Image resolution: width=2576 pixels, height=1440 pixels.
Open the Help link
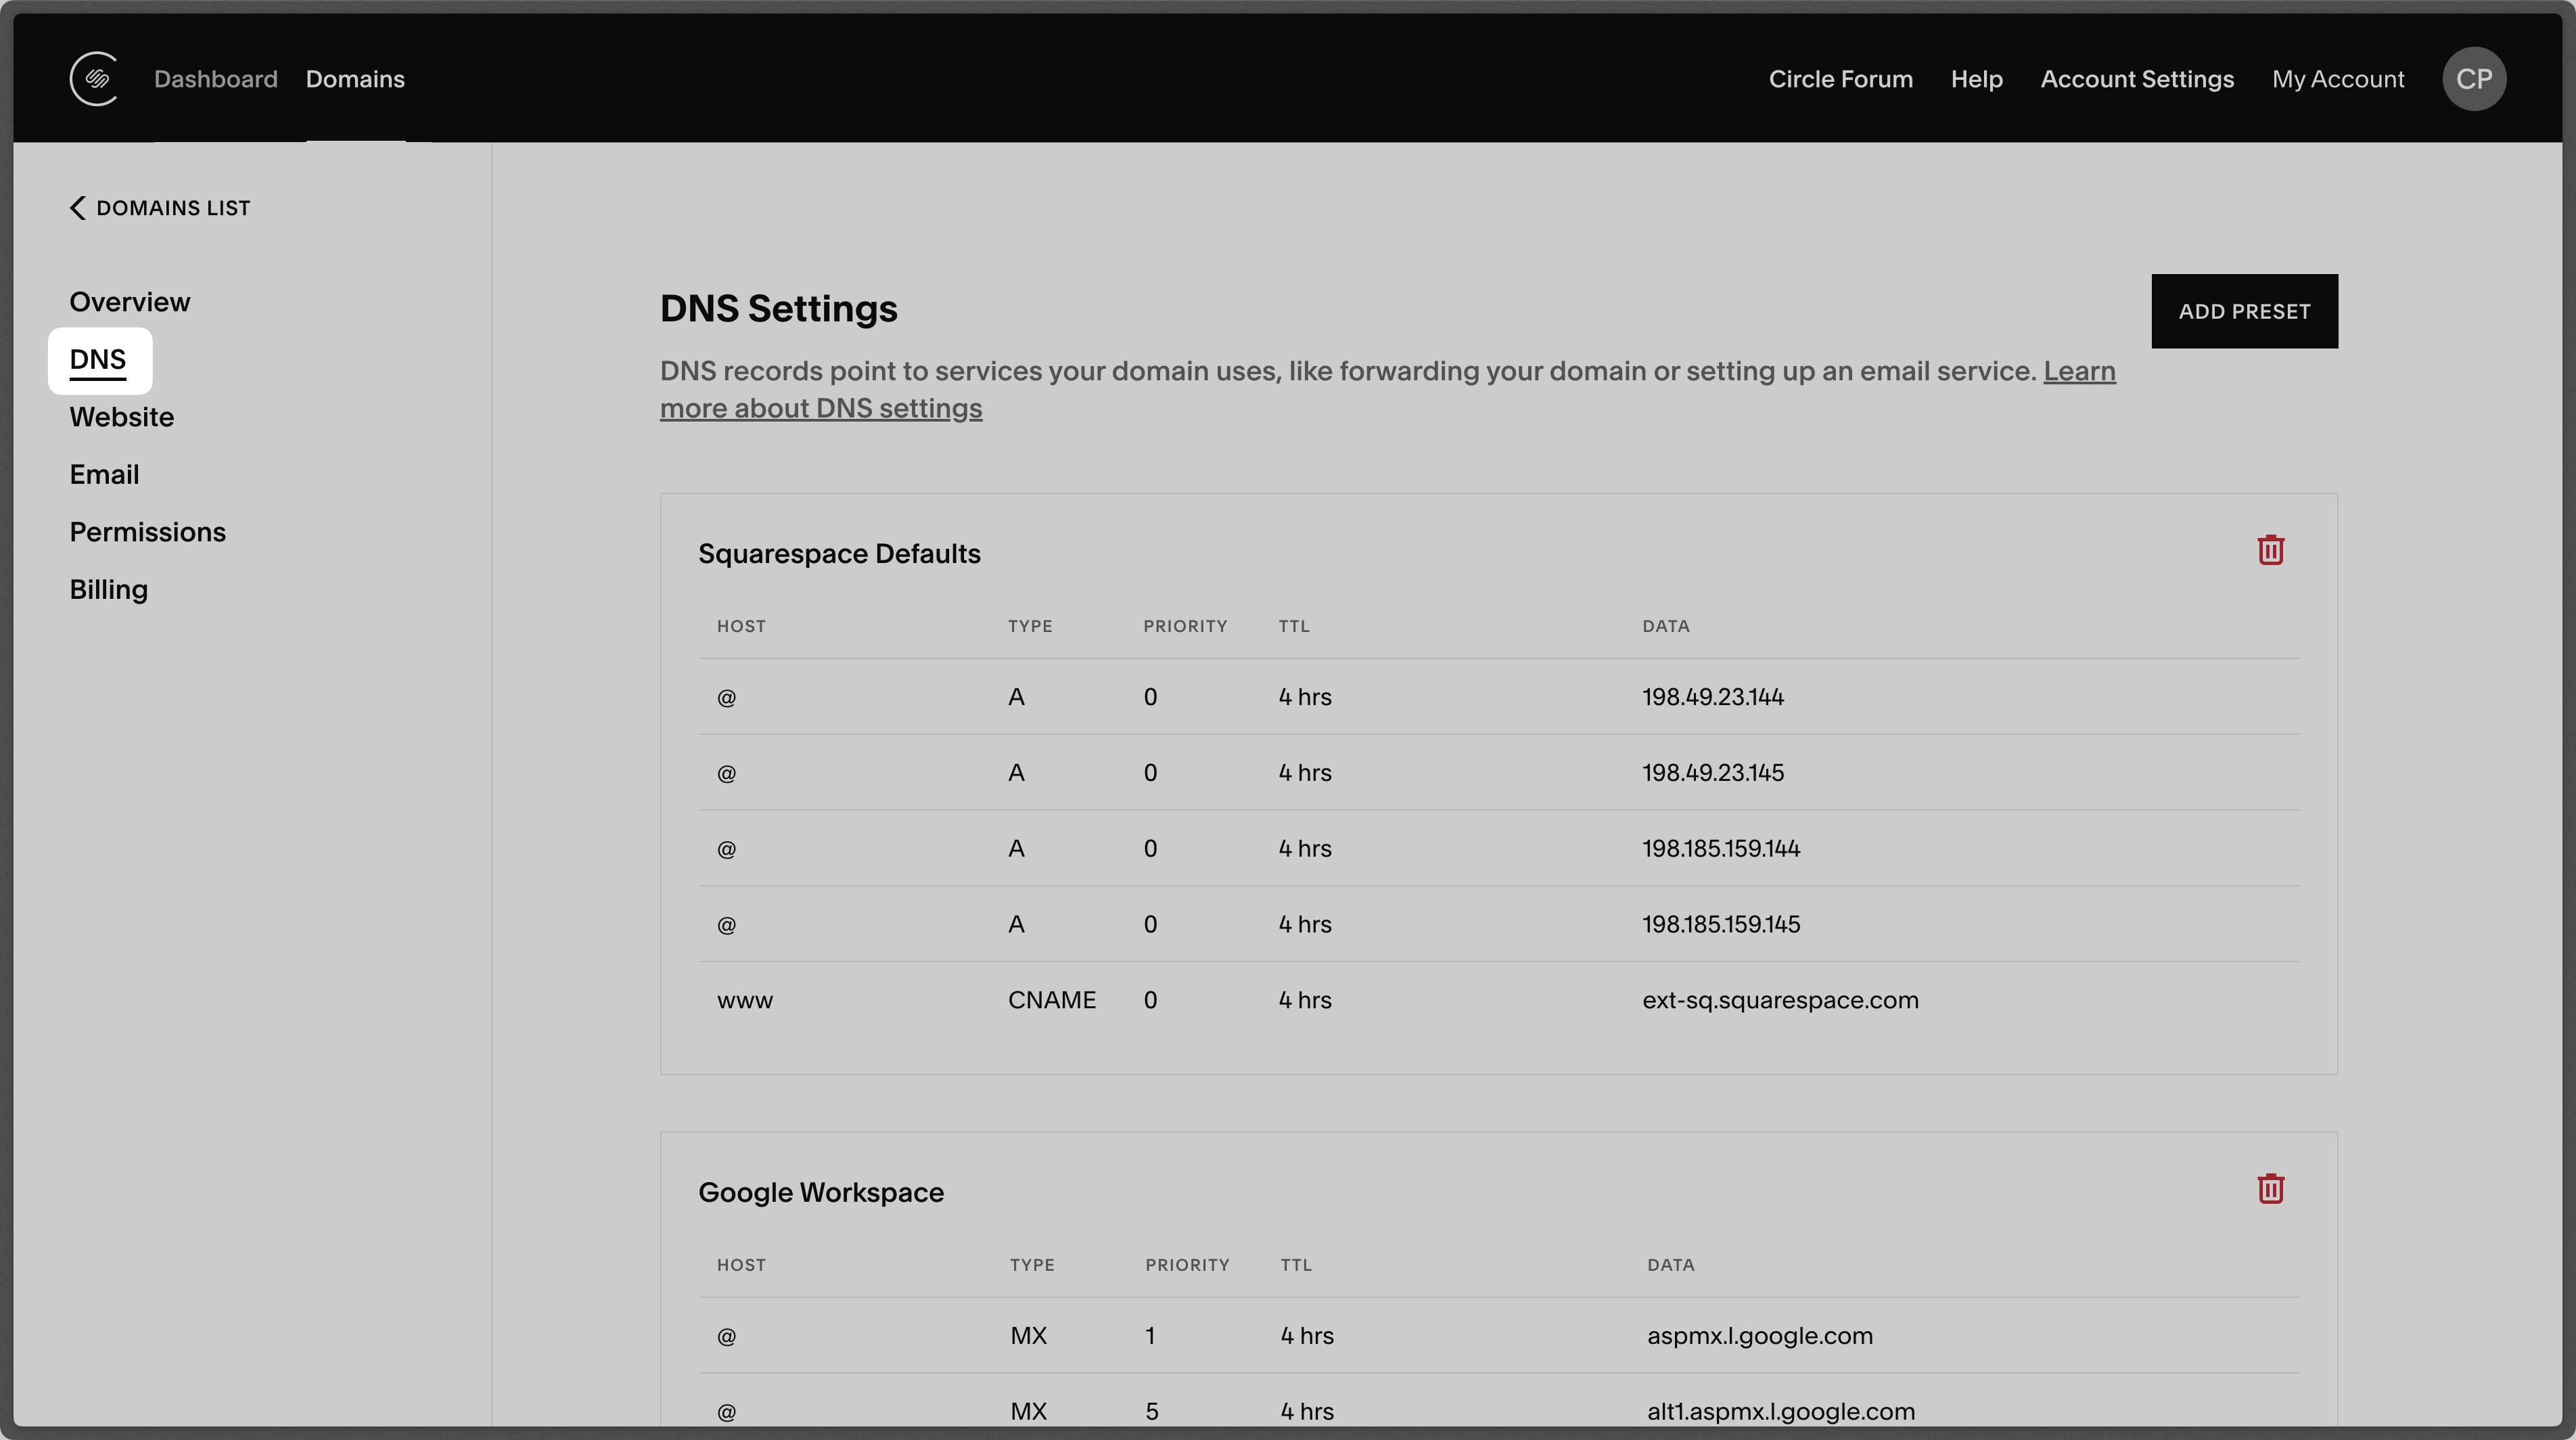click(x=1976, y=79)
